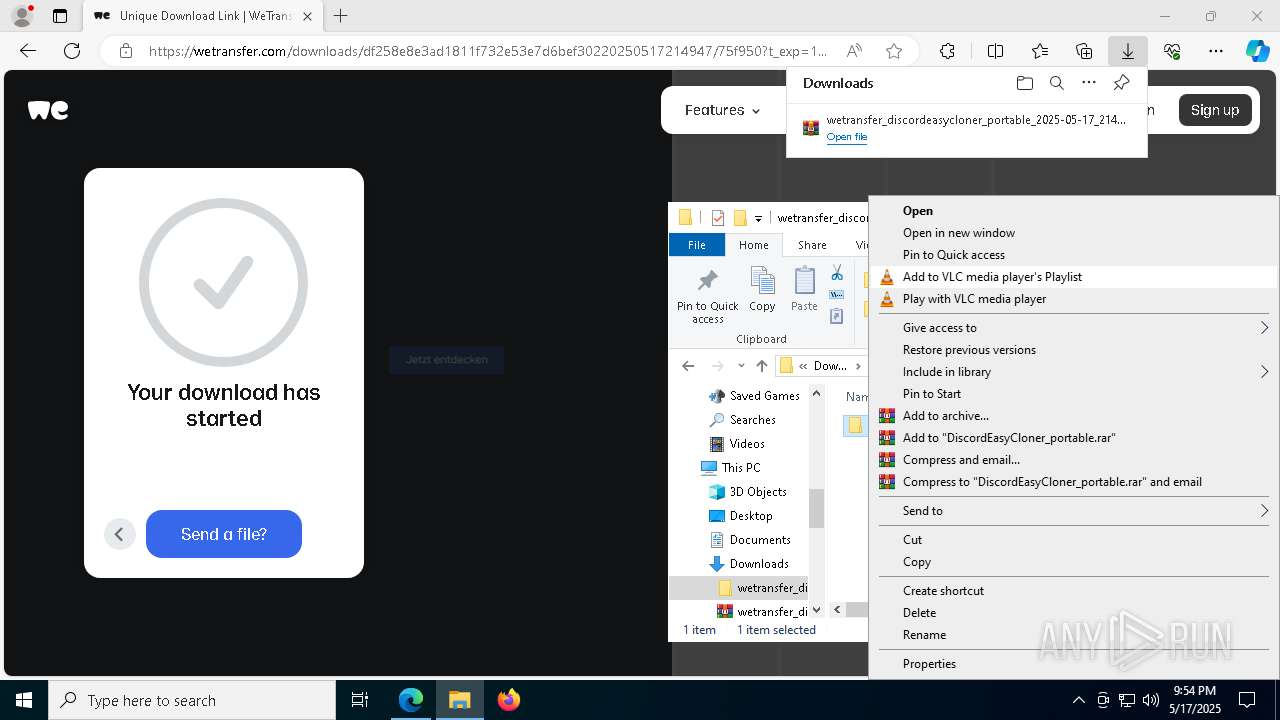Viewport: 1280px width, 720px height.
Task: Click Open file link in Downloads
Action: point(846,137)
